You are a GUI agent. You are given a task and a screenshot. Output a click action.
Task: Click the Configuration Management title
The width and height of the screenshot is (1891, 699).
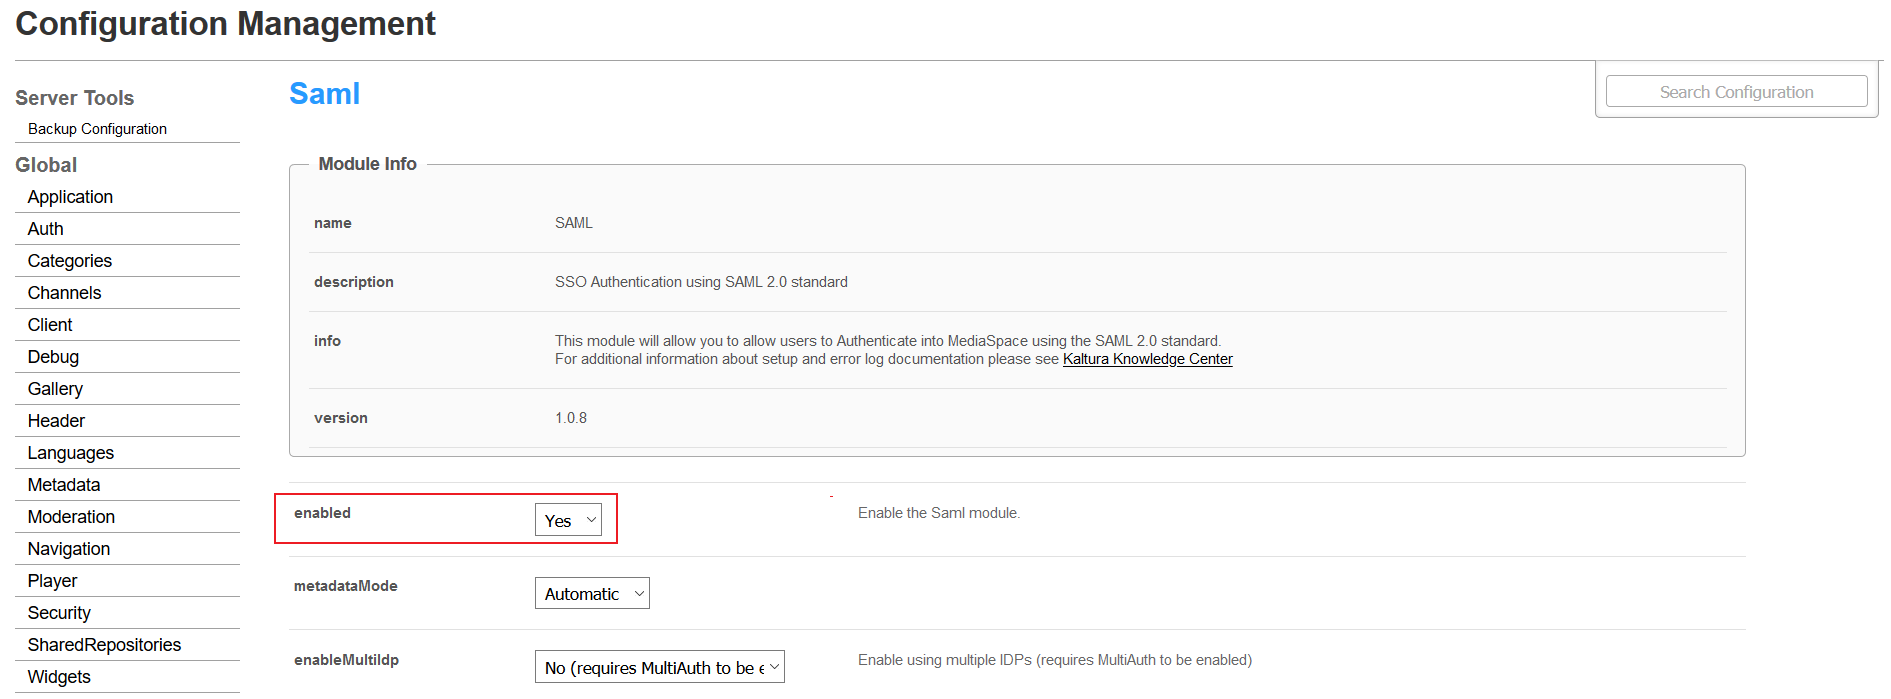(226, 24)
